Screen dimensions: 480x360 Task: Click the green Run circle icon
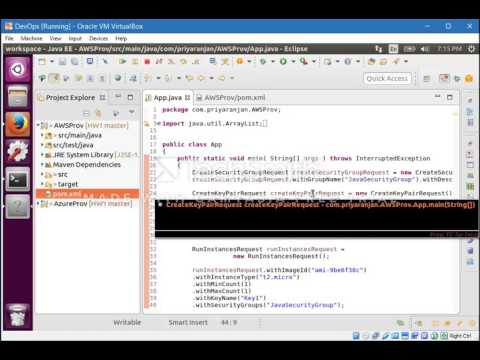(x=283, y=61)
